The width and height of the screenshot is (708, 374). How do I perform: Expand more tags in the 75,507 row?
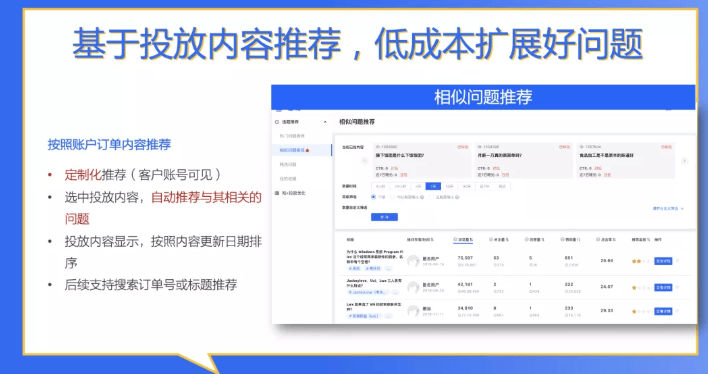coord(388,269)
